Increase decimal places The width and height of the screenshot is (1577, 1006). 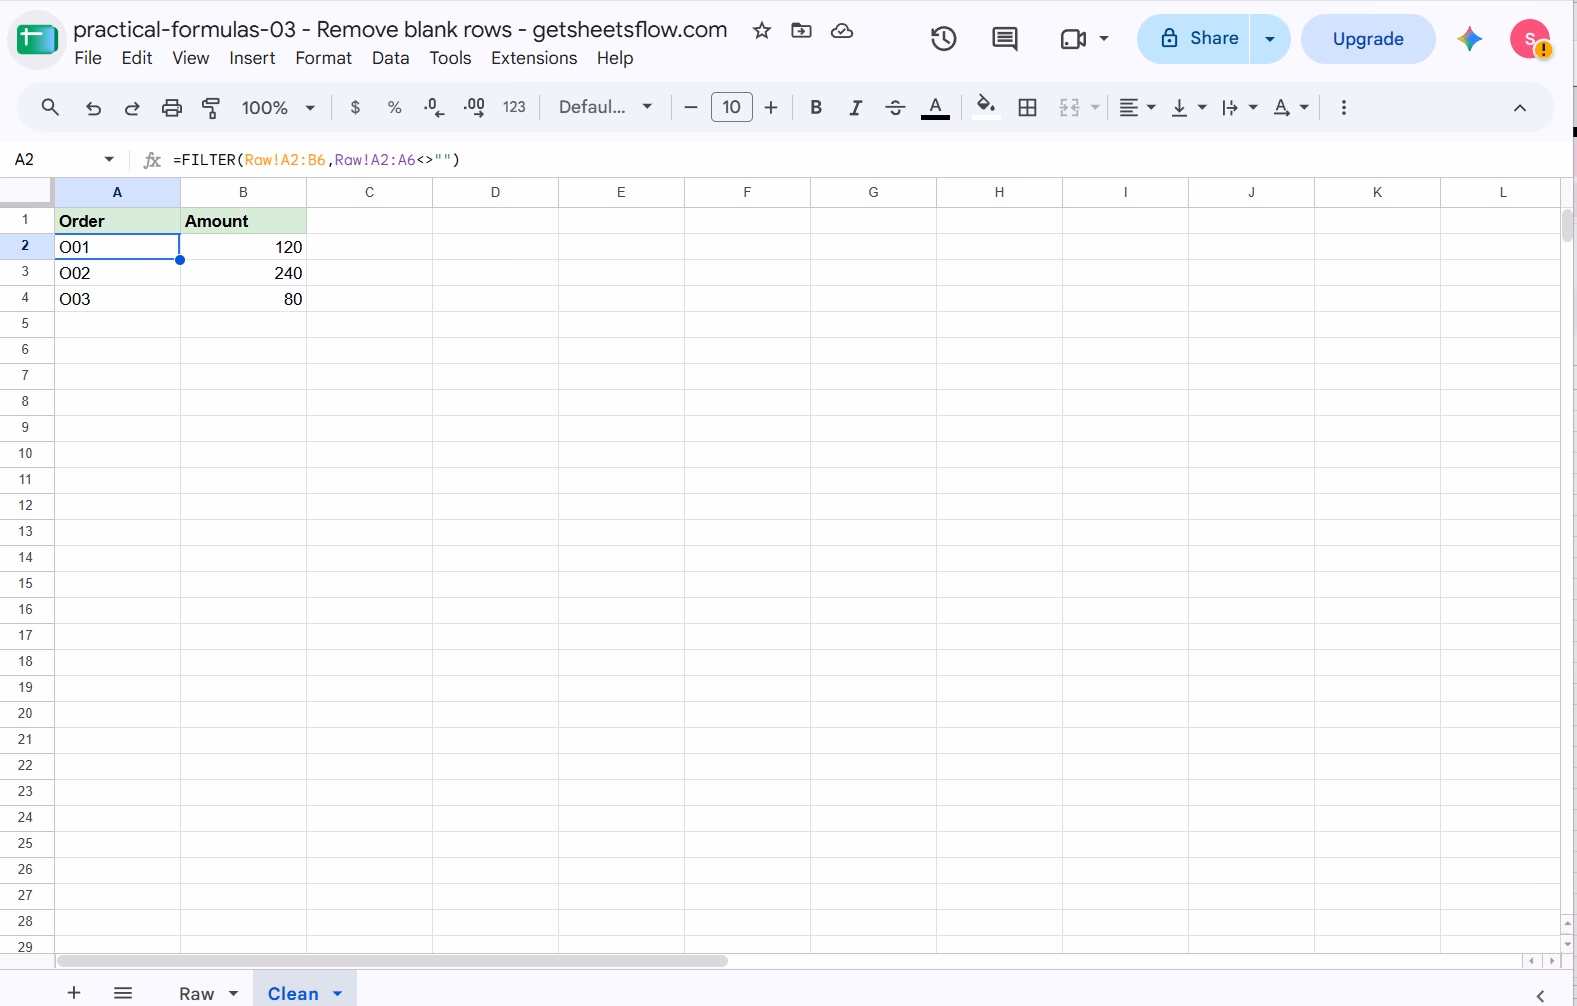[474, 107]
